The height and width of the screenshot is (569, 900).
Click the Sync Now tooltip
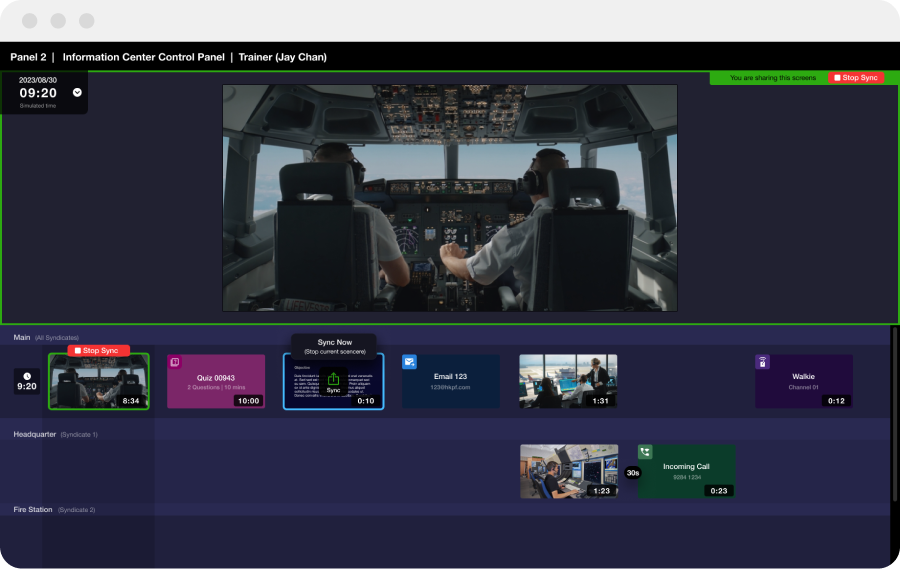click(x=335, y=346)
